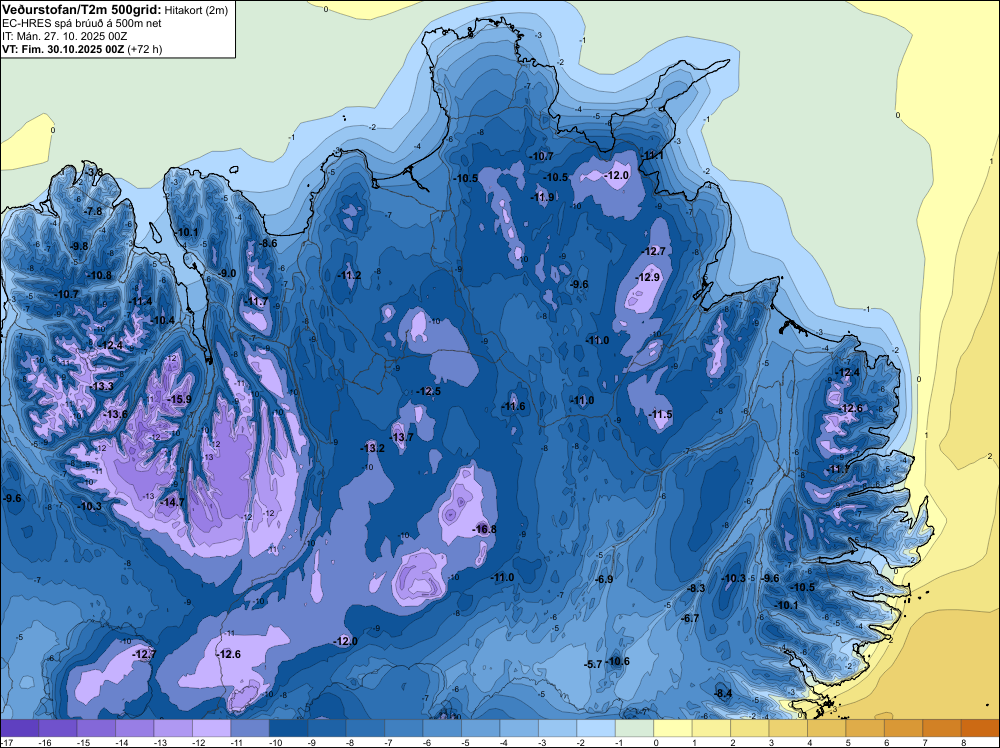Click the -14.7 temperature value
The height and width of the screenshot is (748, 1000).
tap(172, 502)
